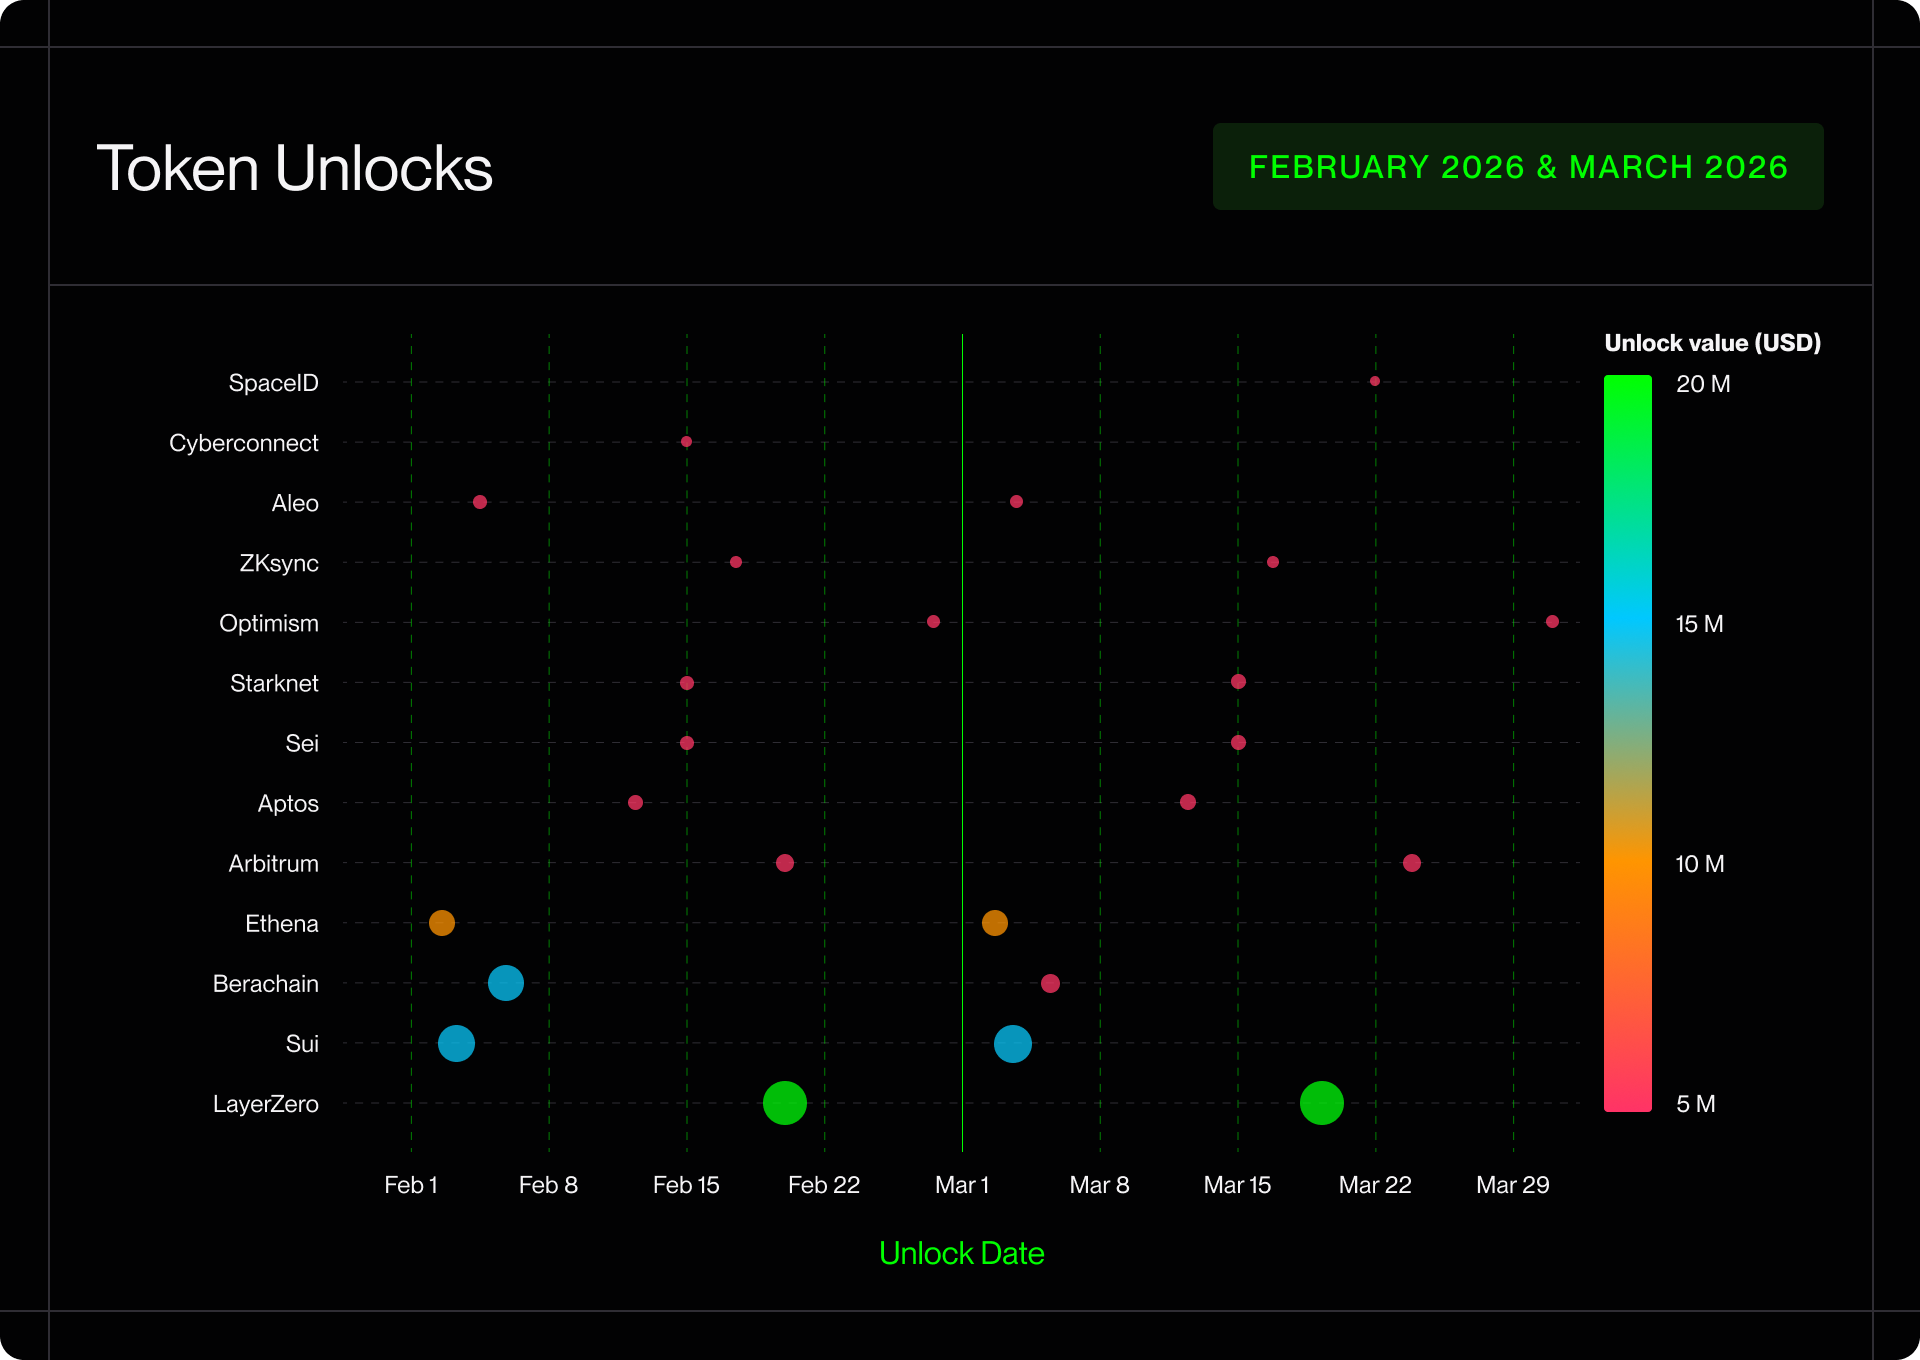Screen dimensions: 1920x1360
Task: Click the Unlock Date axis title
Action: point(960,1253)
